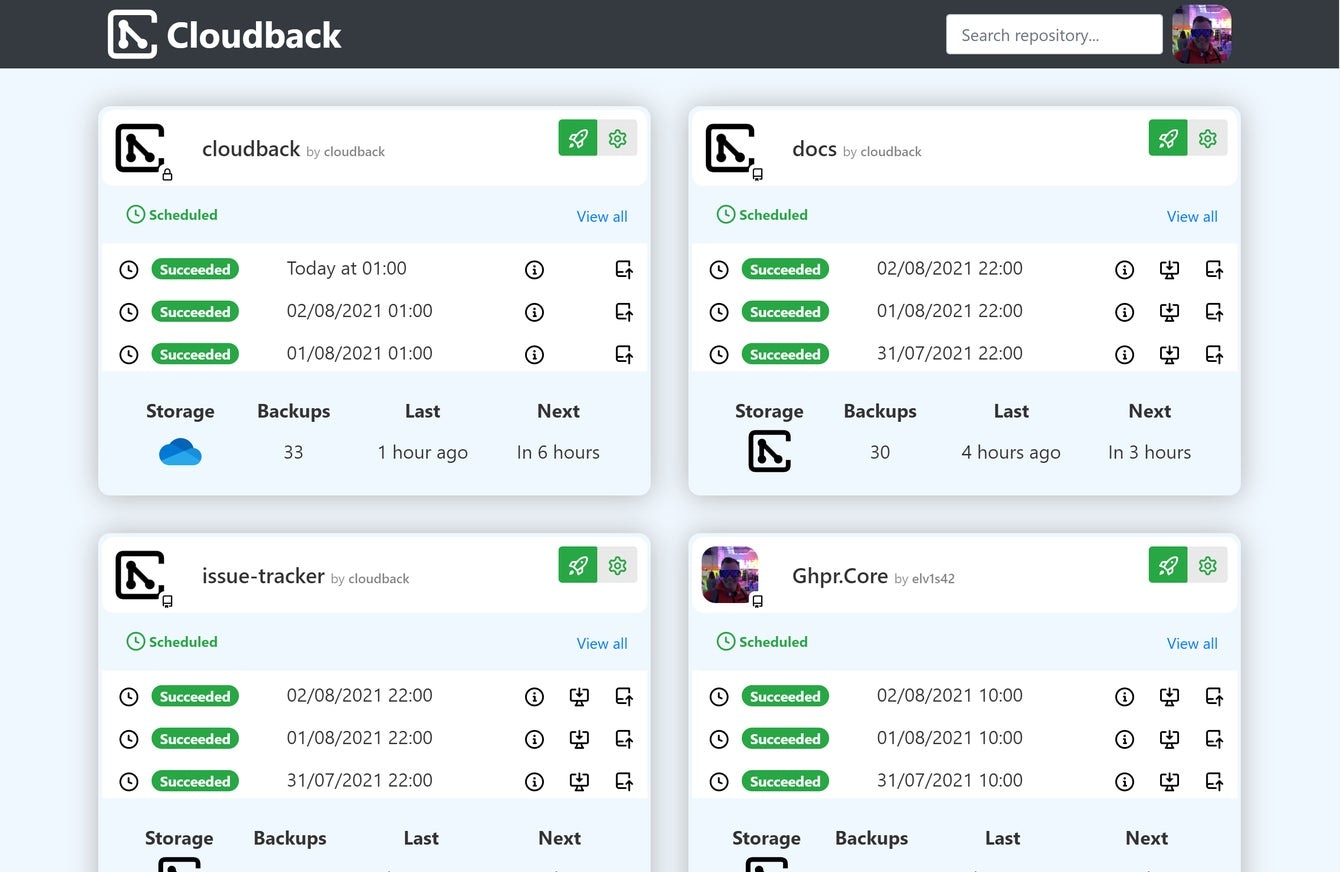
Task: Restore the 02/08/2021 docs backup
Action: 1214,269
